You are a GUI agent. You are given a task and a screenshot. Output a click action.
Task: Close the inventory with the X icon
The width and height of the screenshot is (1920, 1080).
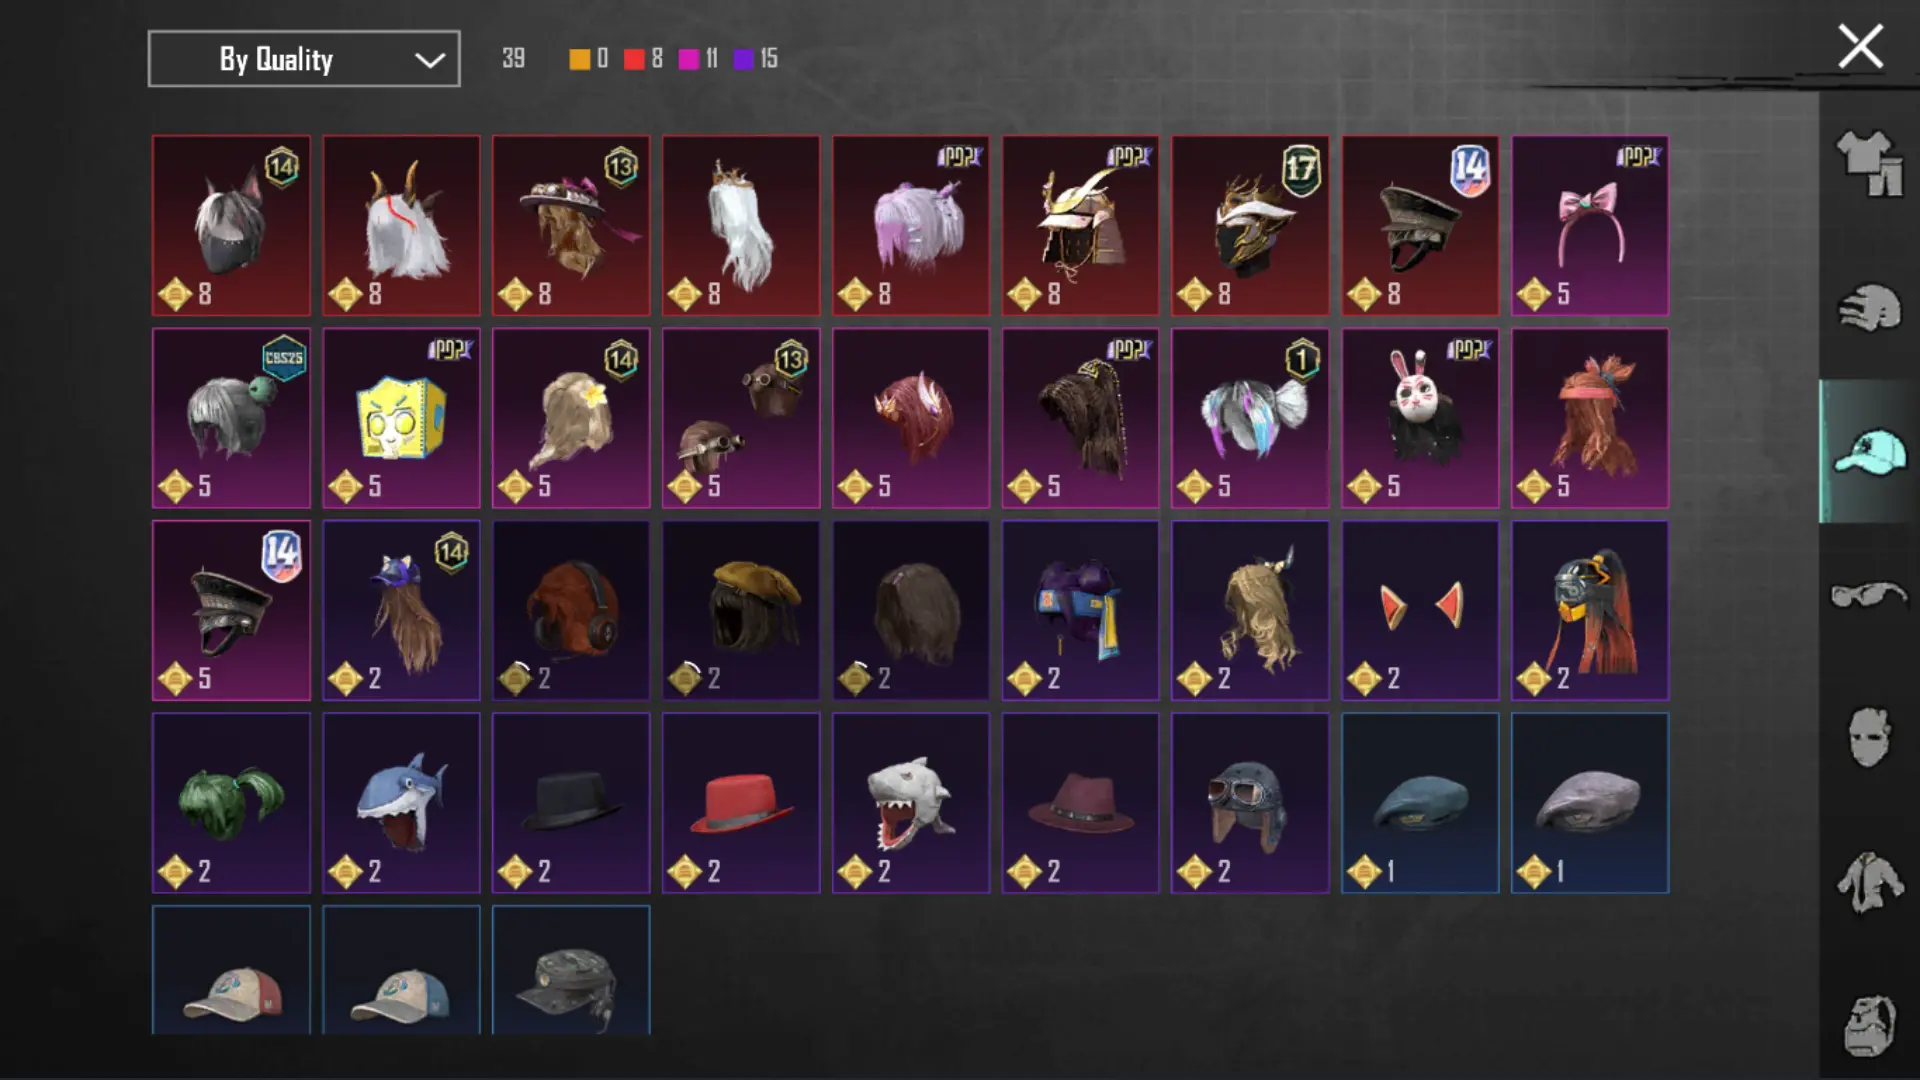point(1860,47)
